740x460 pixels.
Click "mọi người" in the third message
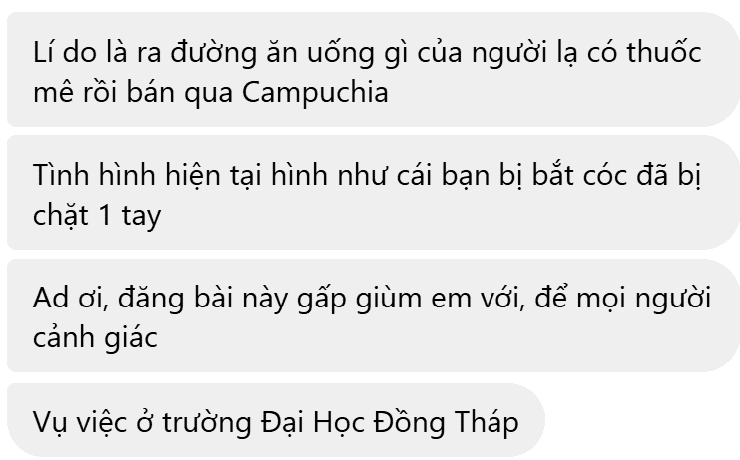[643, 300]
